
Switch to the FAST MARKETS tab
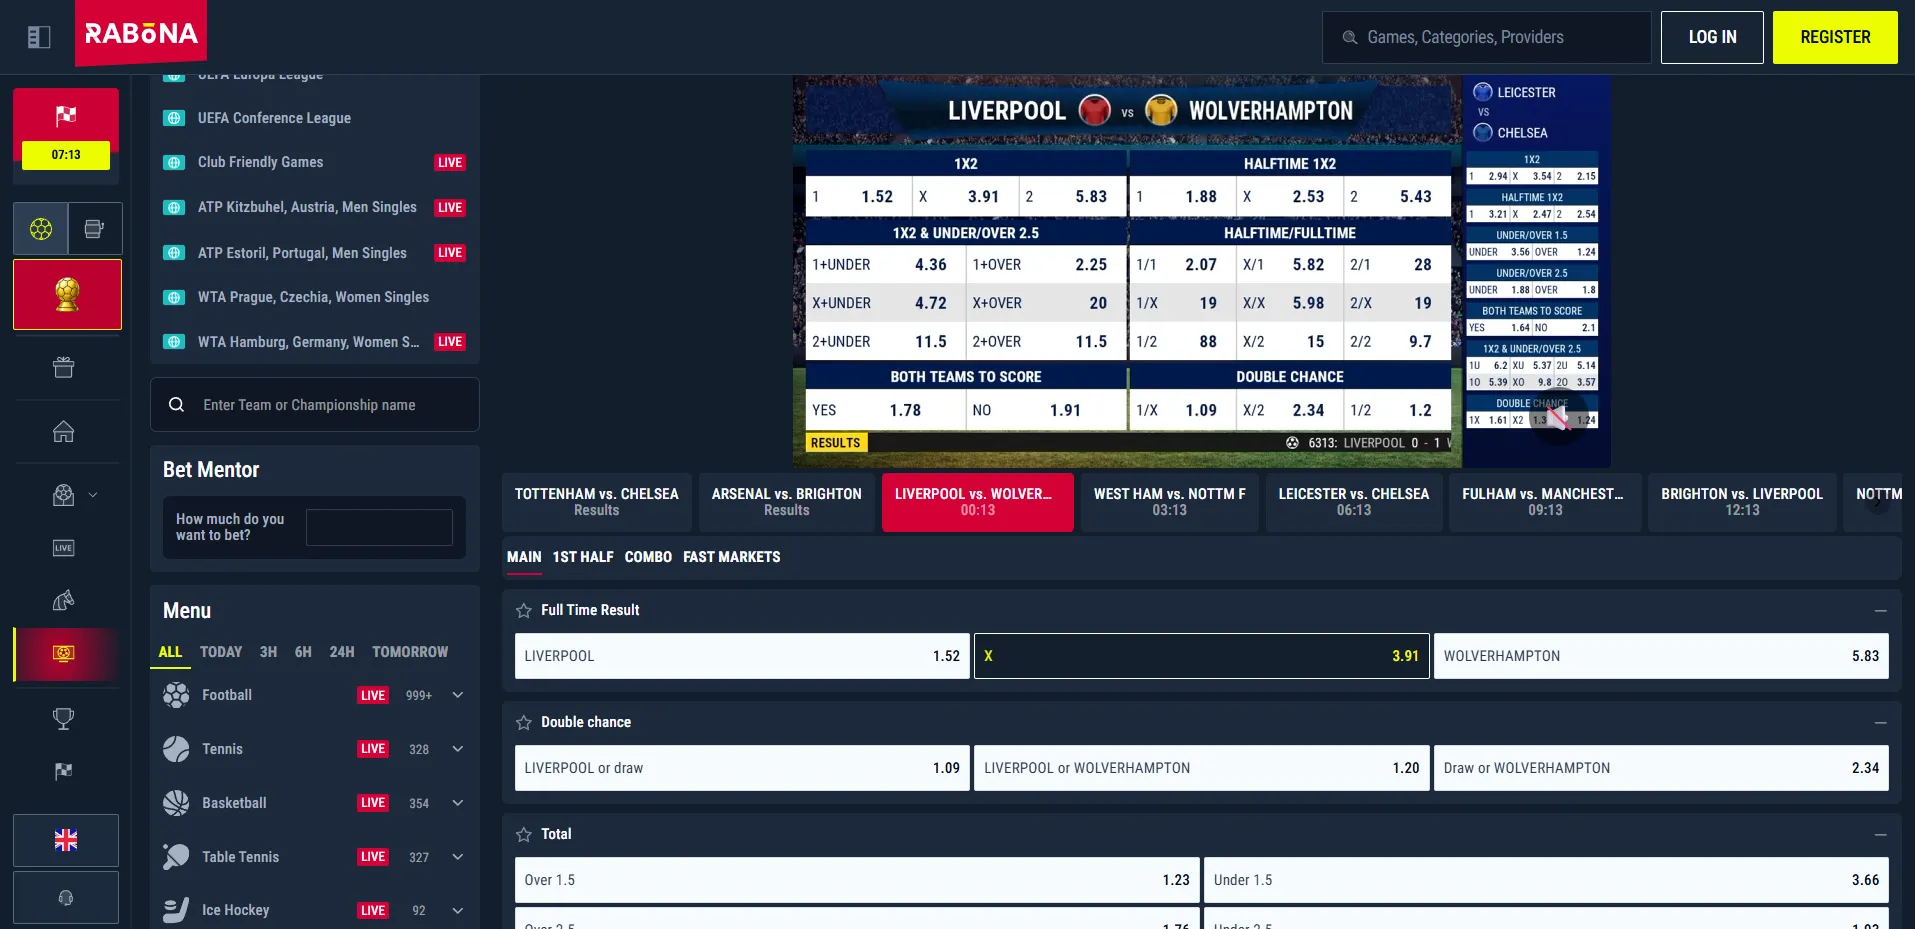tap(731, 557)
